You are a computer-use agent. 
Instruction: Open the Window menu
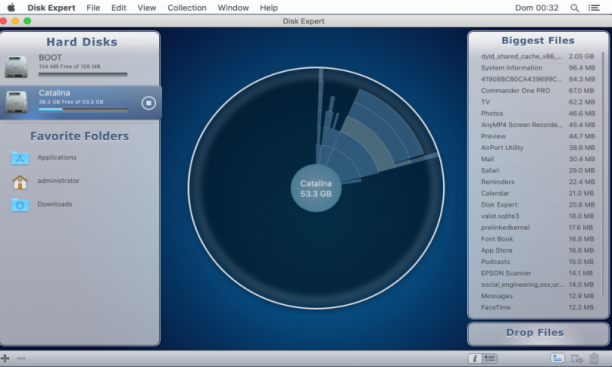point(233,8)
